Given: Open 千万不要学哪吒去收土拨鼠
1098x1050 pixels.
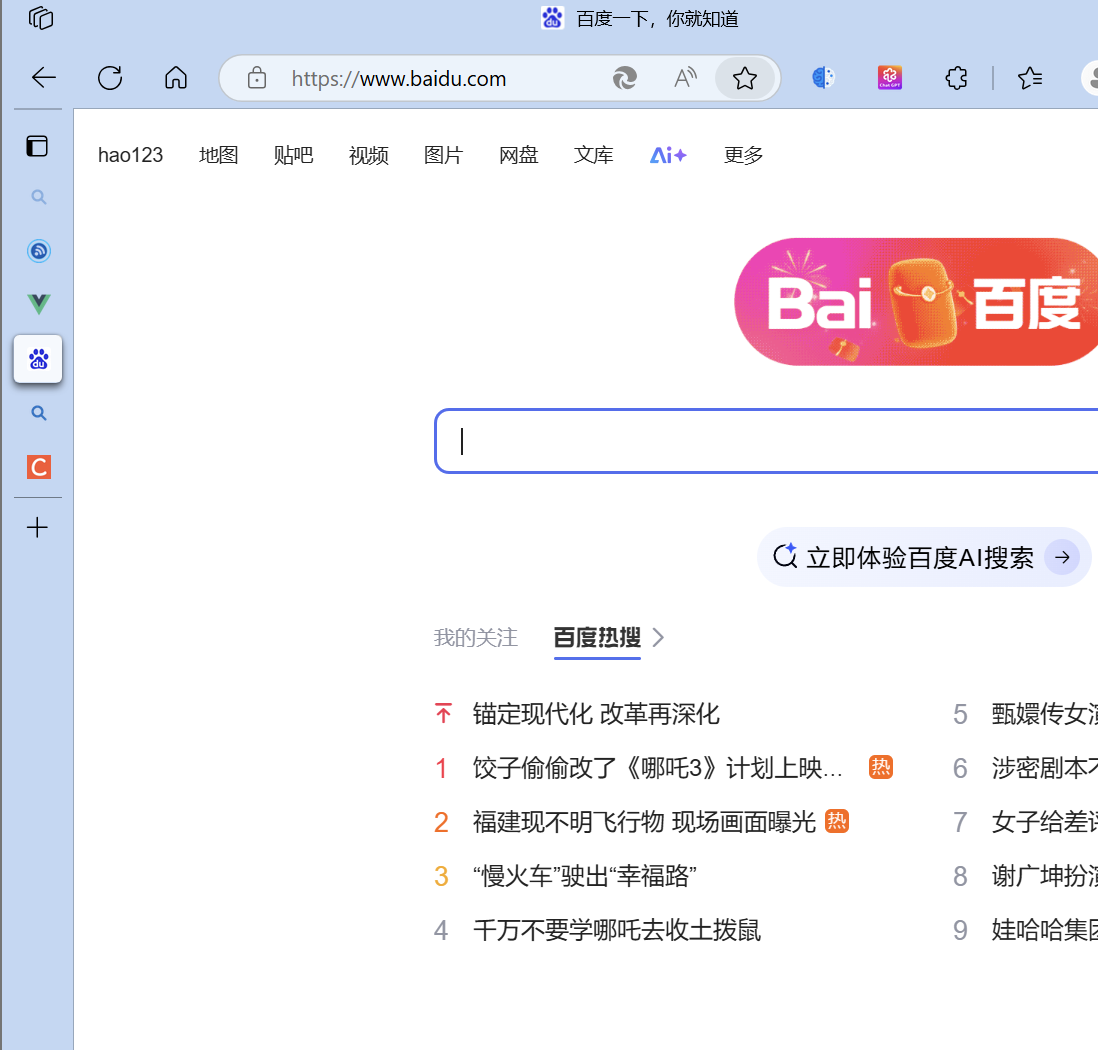Looking at the screenshot, I should [x=617, y=930].
